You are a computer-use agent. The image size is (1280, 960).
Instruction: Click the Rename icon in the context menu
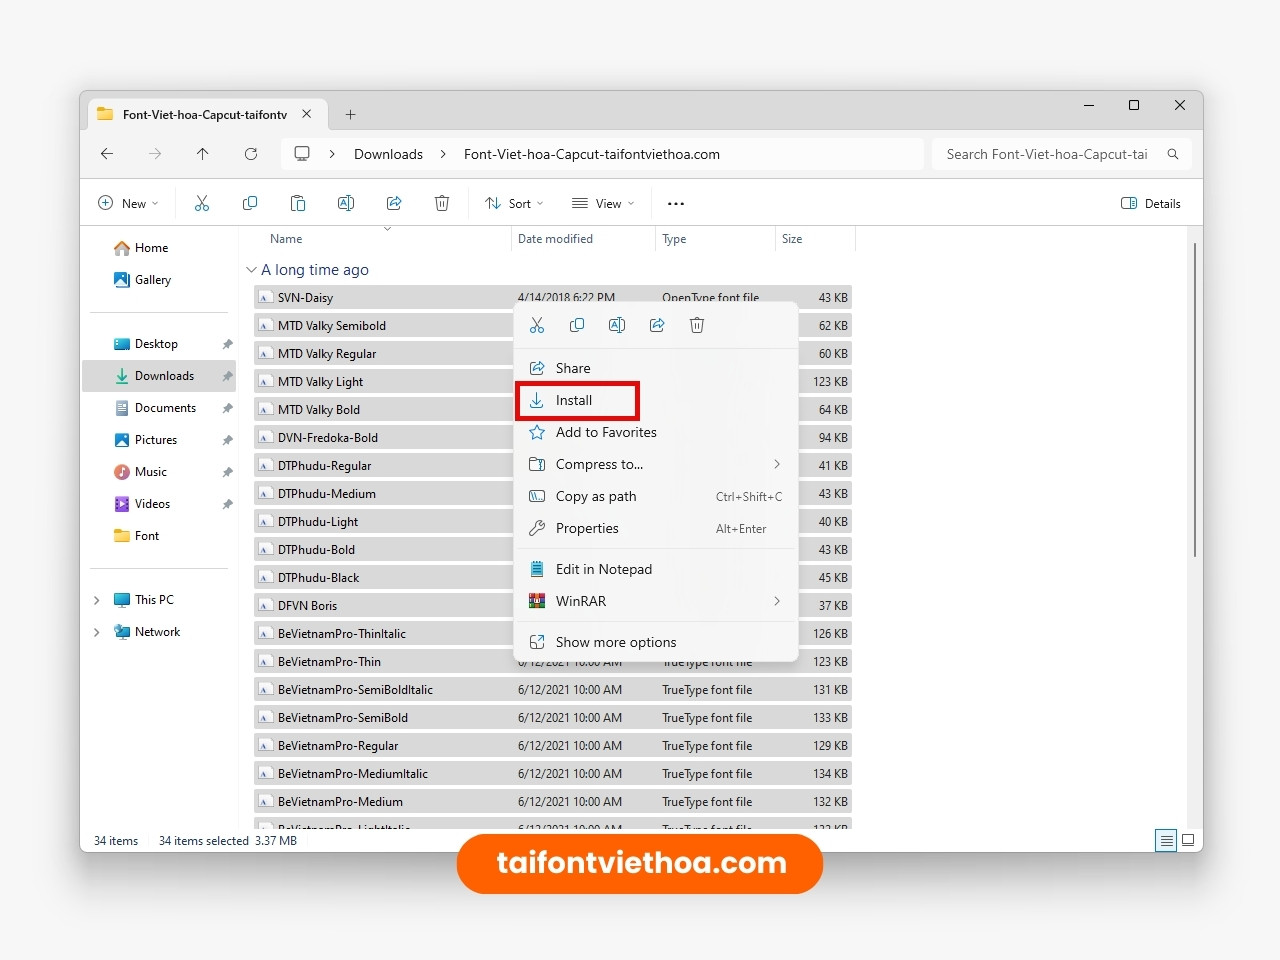(617, 325)
